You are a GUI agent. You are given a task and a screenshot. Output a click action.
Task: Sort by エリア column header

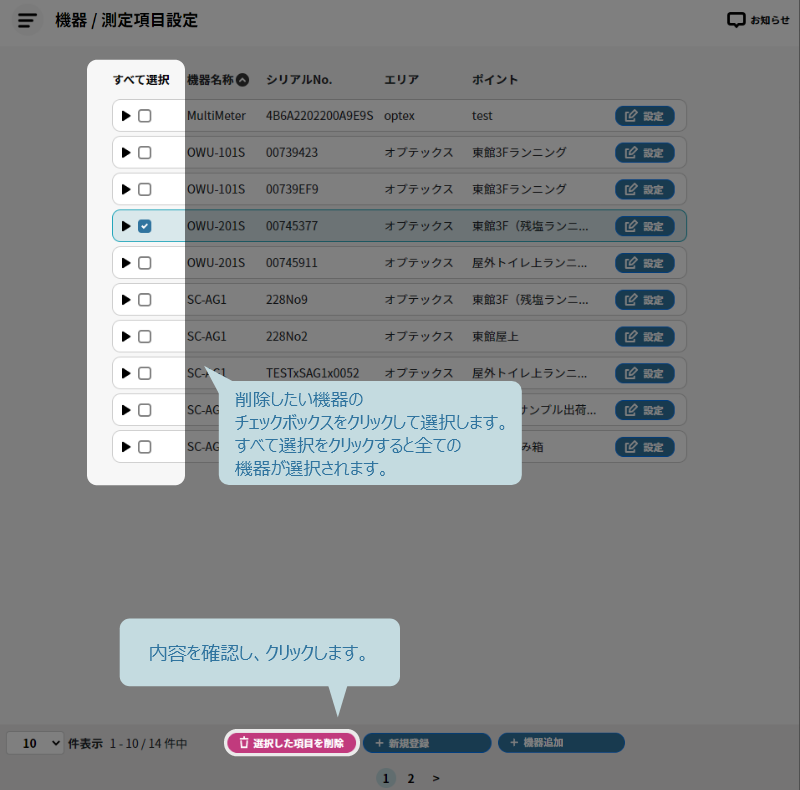[402, 80]
